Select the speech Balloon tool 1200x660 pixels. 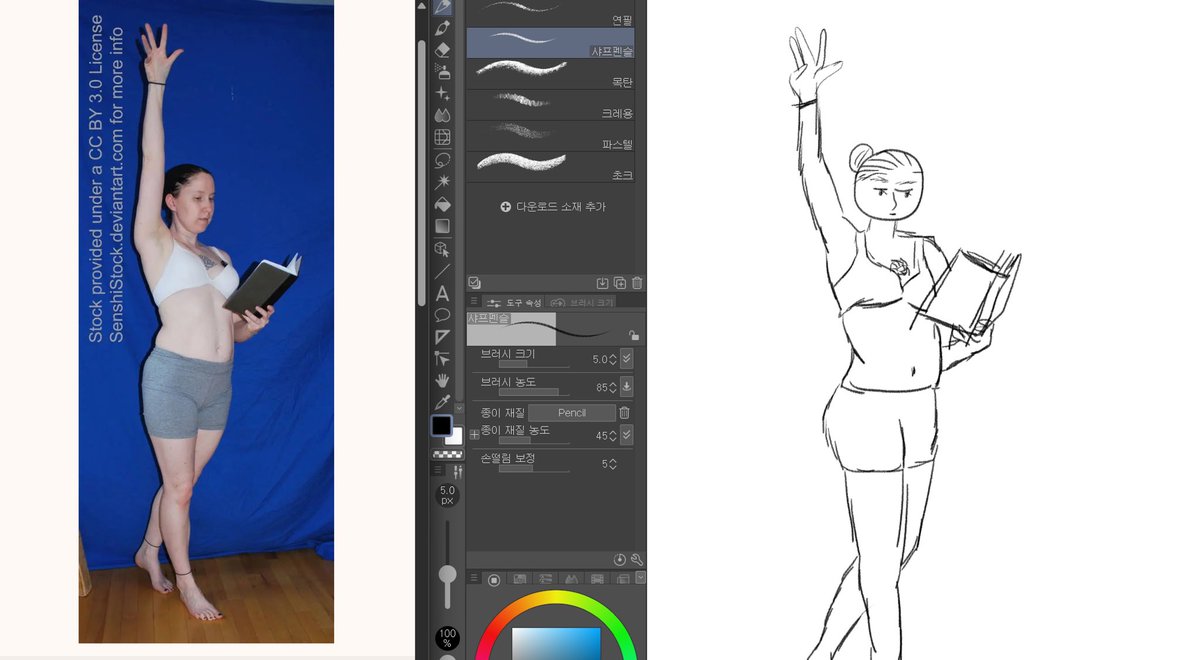point(442,314)
